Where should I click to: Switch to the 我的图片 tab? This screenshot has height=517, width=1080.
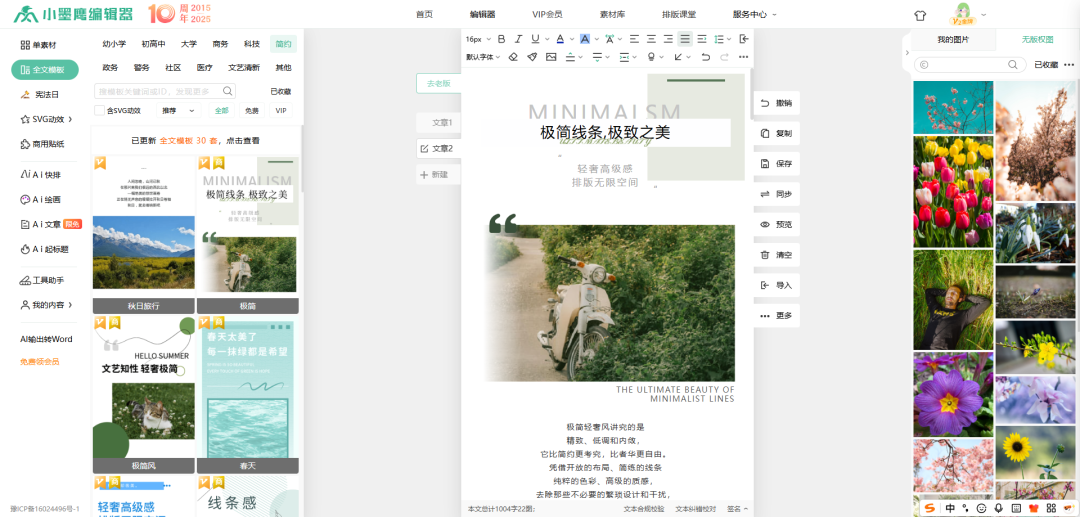[x=953, y=40]
